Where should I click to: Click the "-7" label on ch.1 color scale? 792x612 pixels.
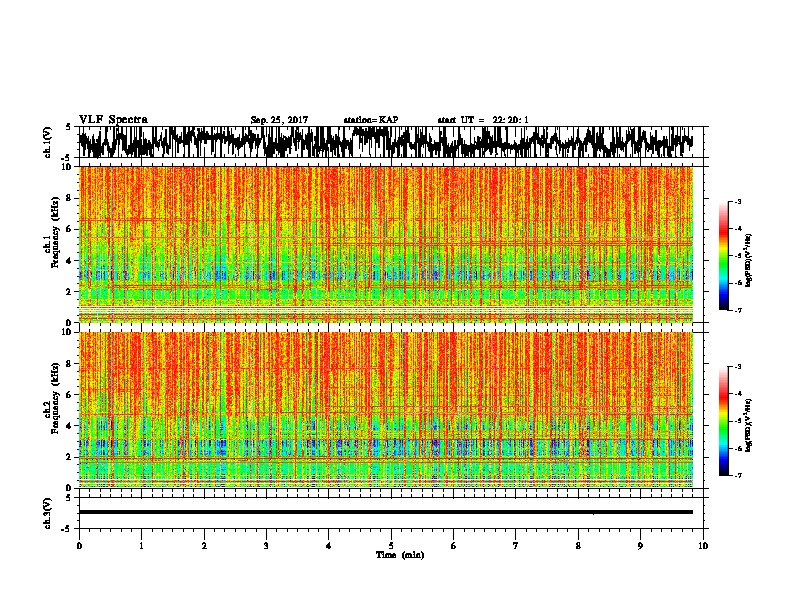pyautogui.click(x=738, y=310)
